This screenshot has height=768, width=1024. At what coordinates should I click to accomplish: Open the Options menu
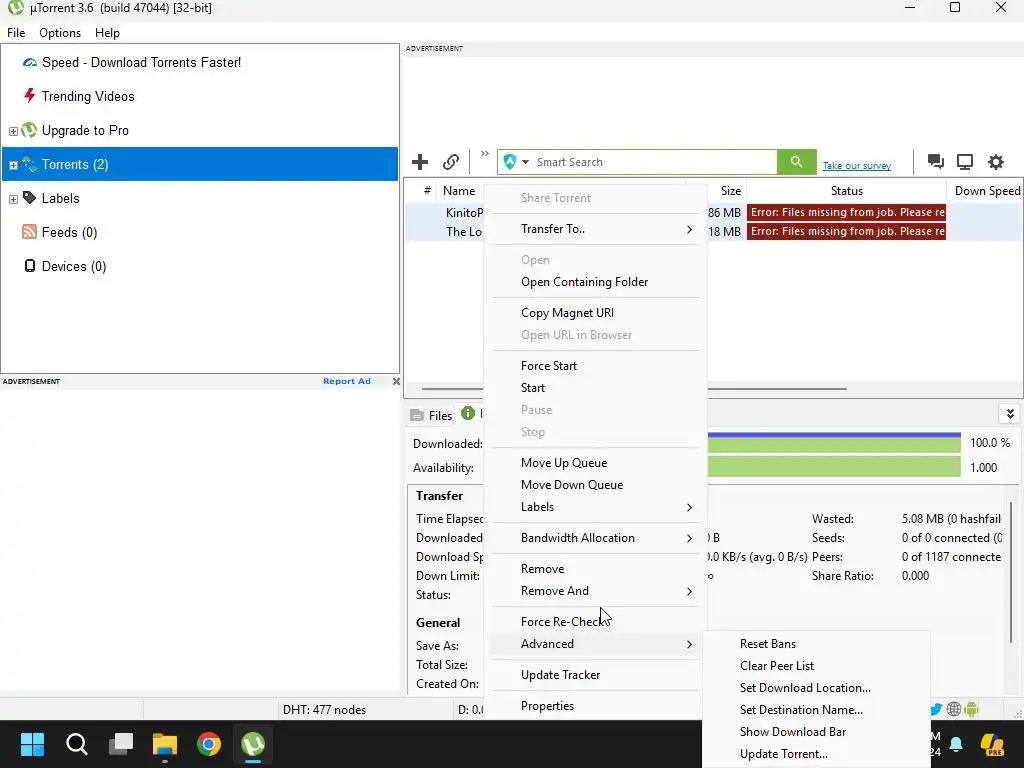click(x=60, y=33)
